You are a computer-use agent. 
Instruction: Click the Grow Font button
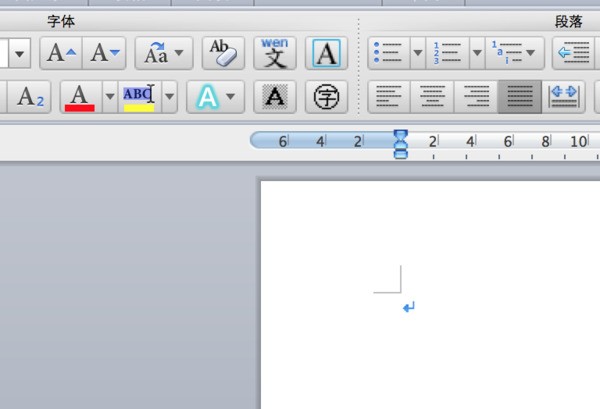[x=59, y=53]
